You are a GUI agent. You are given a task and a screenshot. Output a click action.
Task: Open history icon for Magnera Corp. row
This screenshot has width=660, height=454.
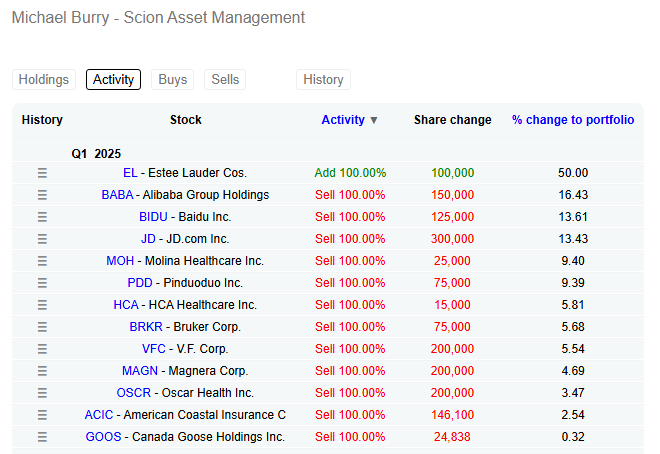click(42, 371)
